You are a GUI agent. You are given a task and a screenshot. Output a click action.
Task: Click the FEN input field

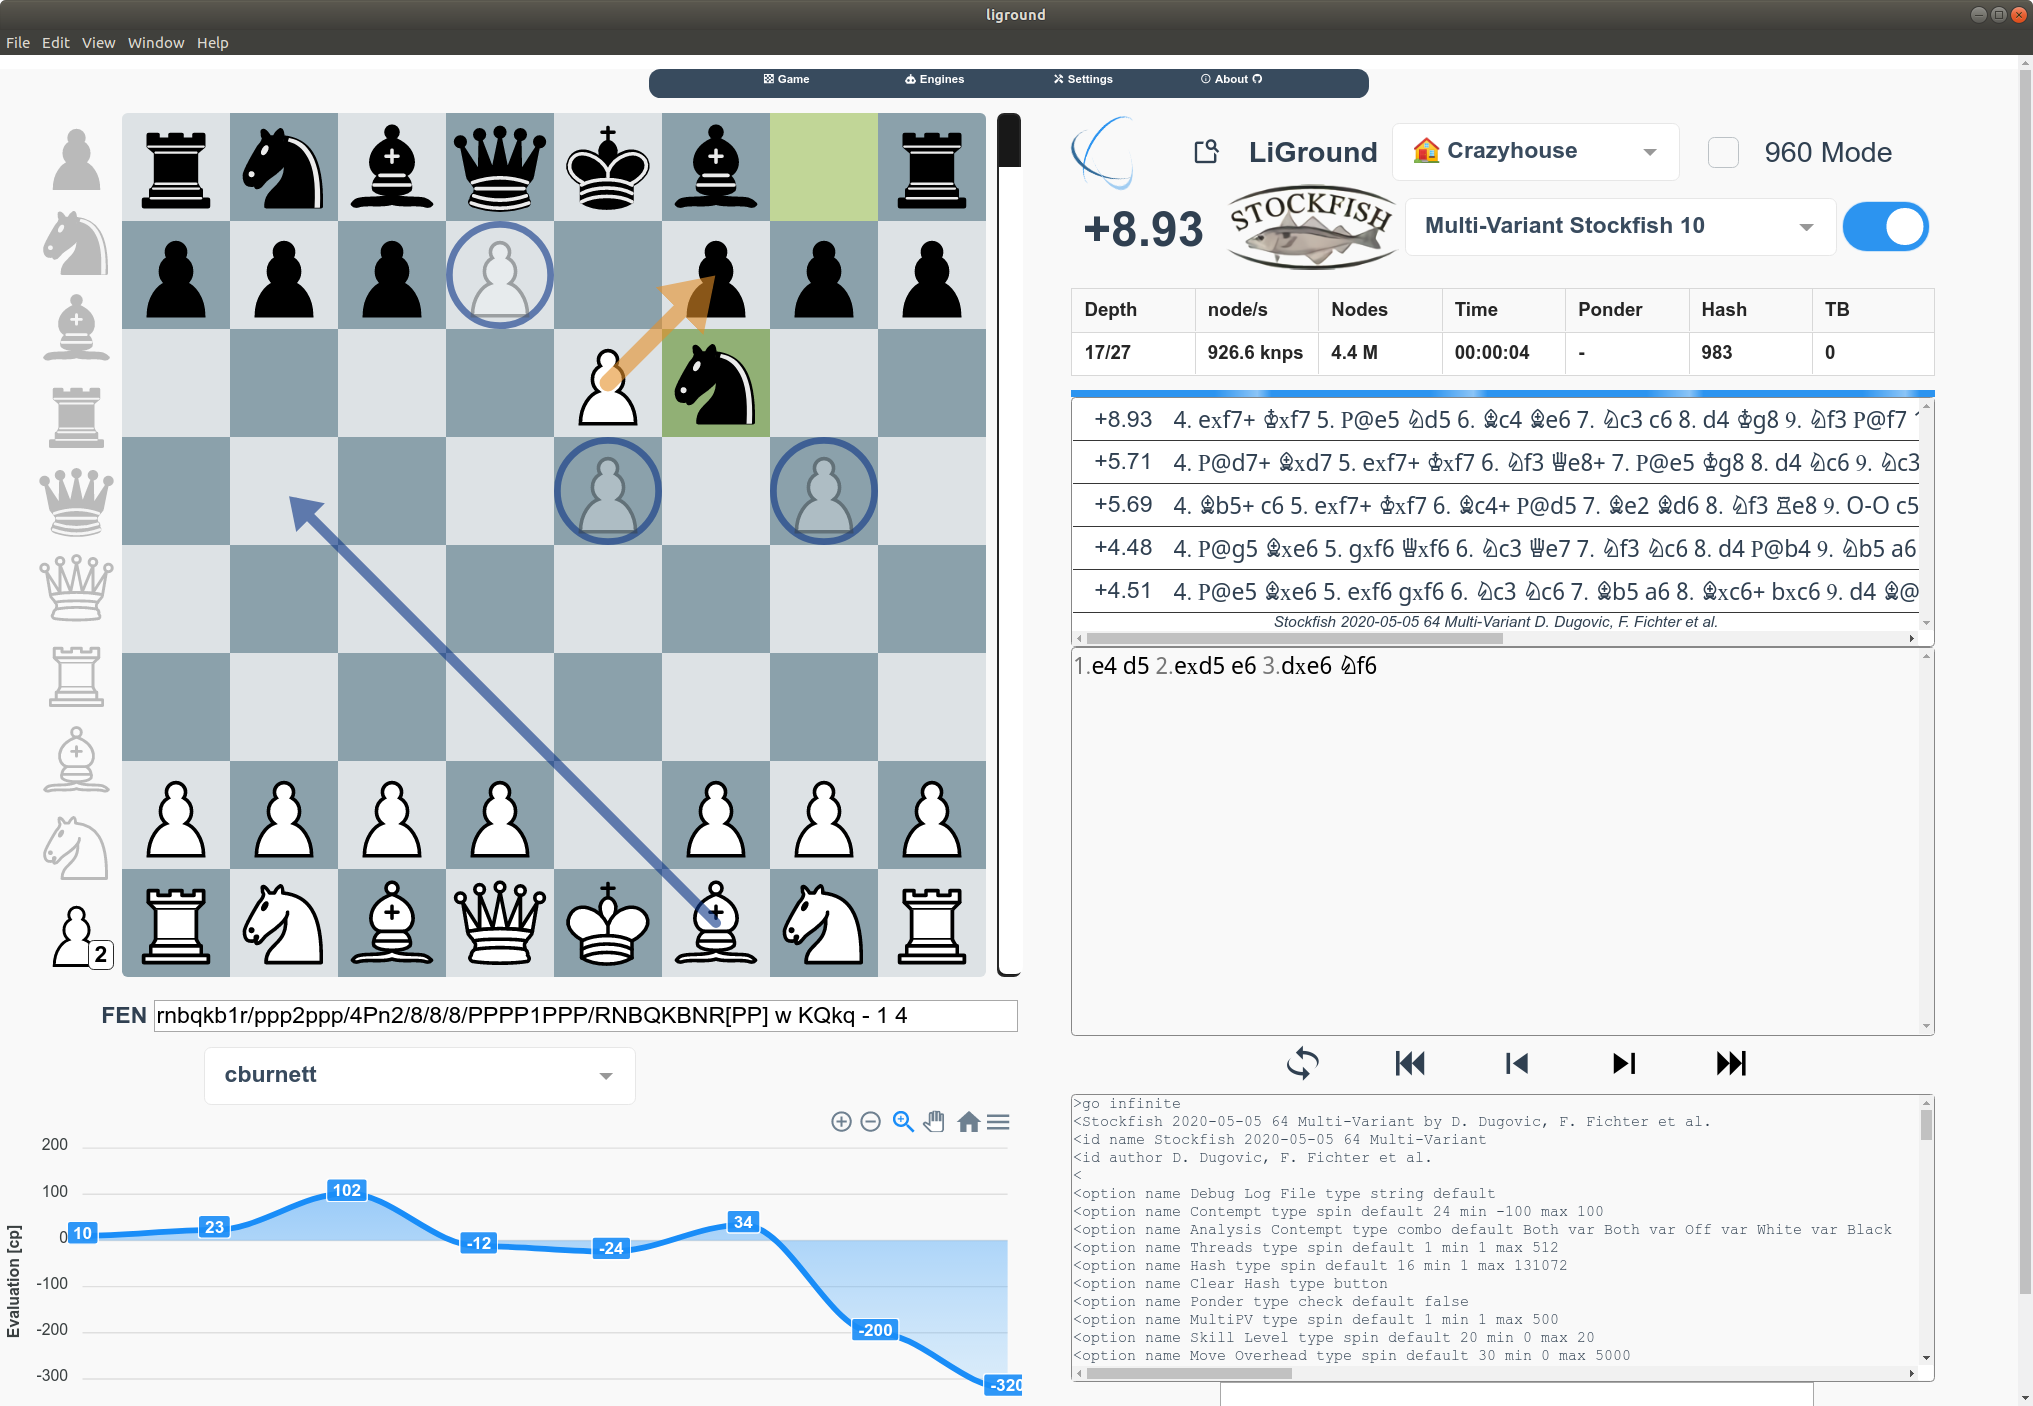click(x=585, y=1016)
